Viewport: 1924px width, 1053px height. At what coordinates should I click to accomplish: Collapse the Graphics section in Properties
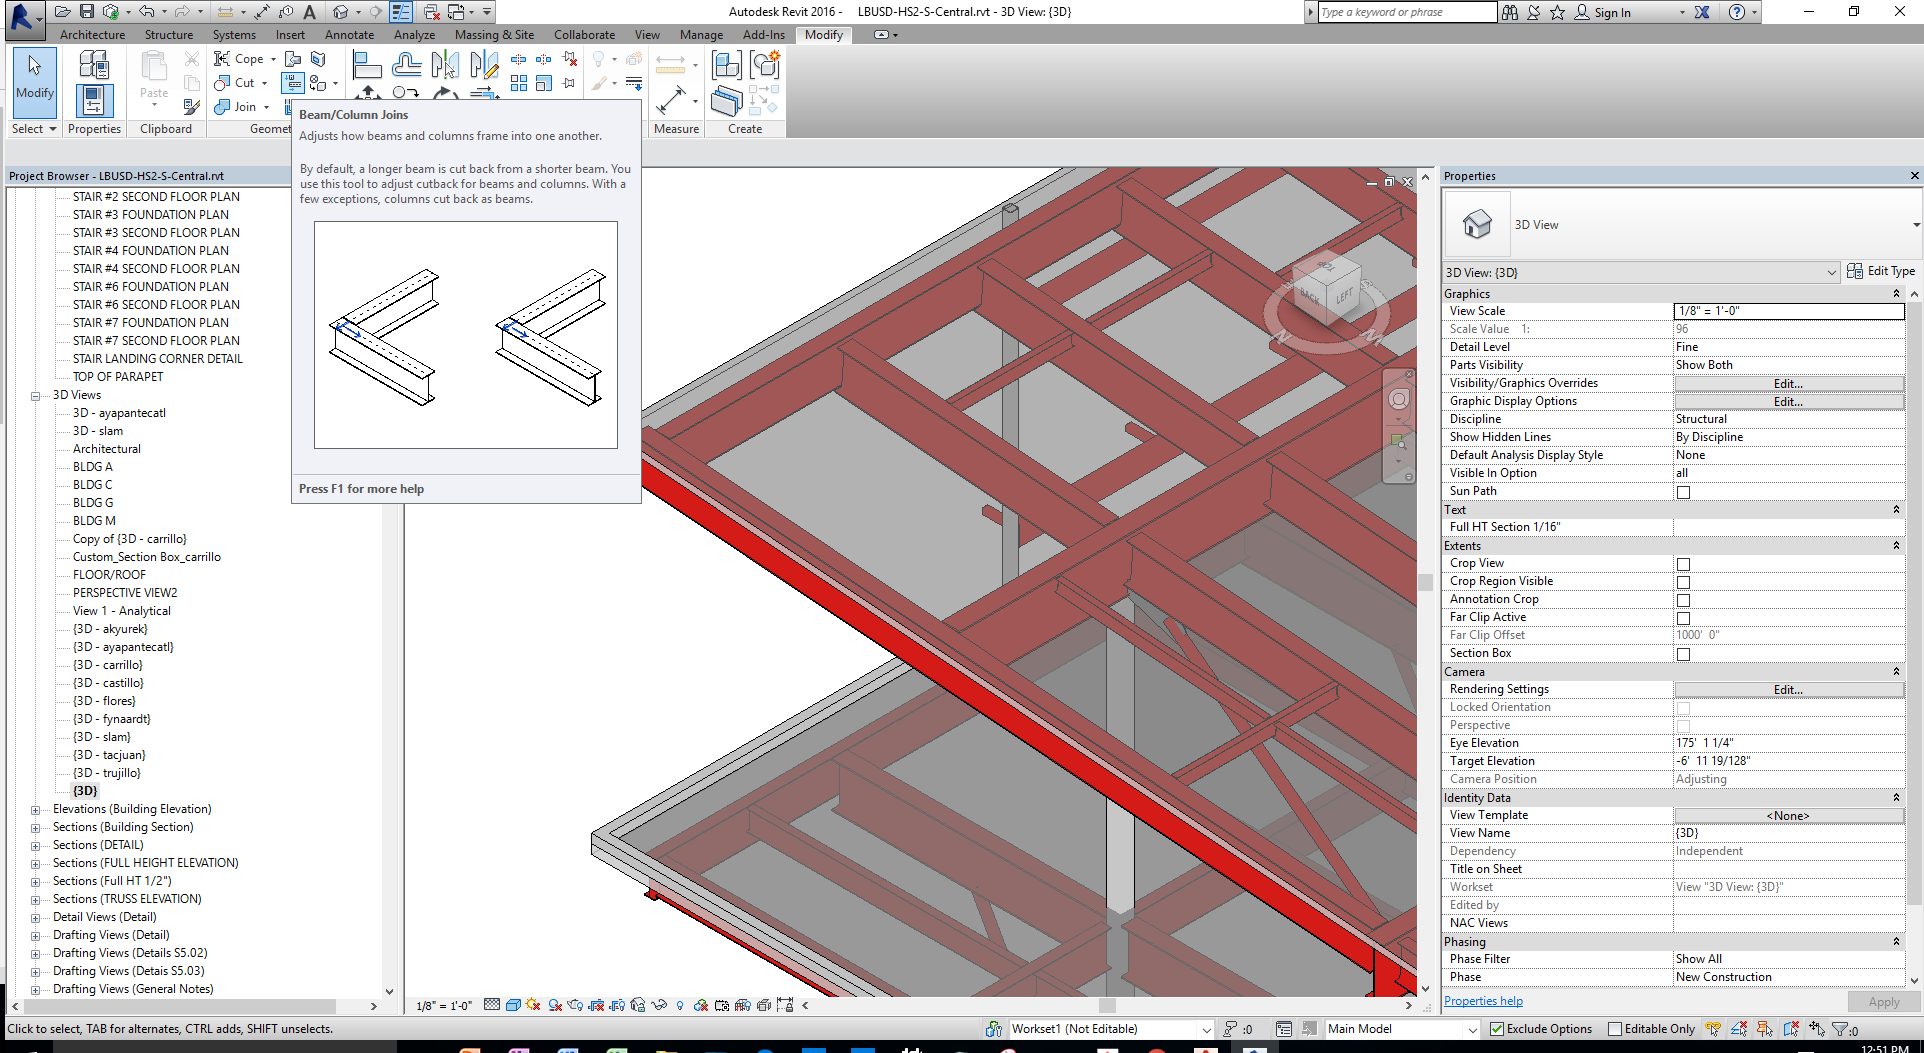click(1897, 293)
